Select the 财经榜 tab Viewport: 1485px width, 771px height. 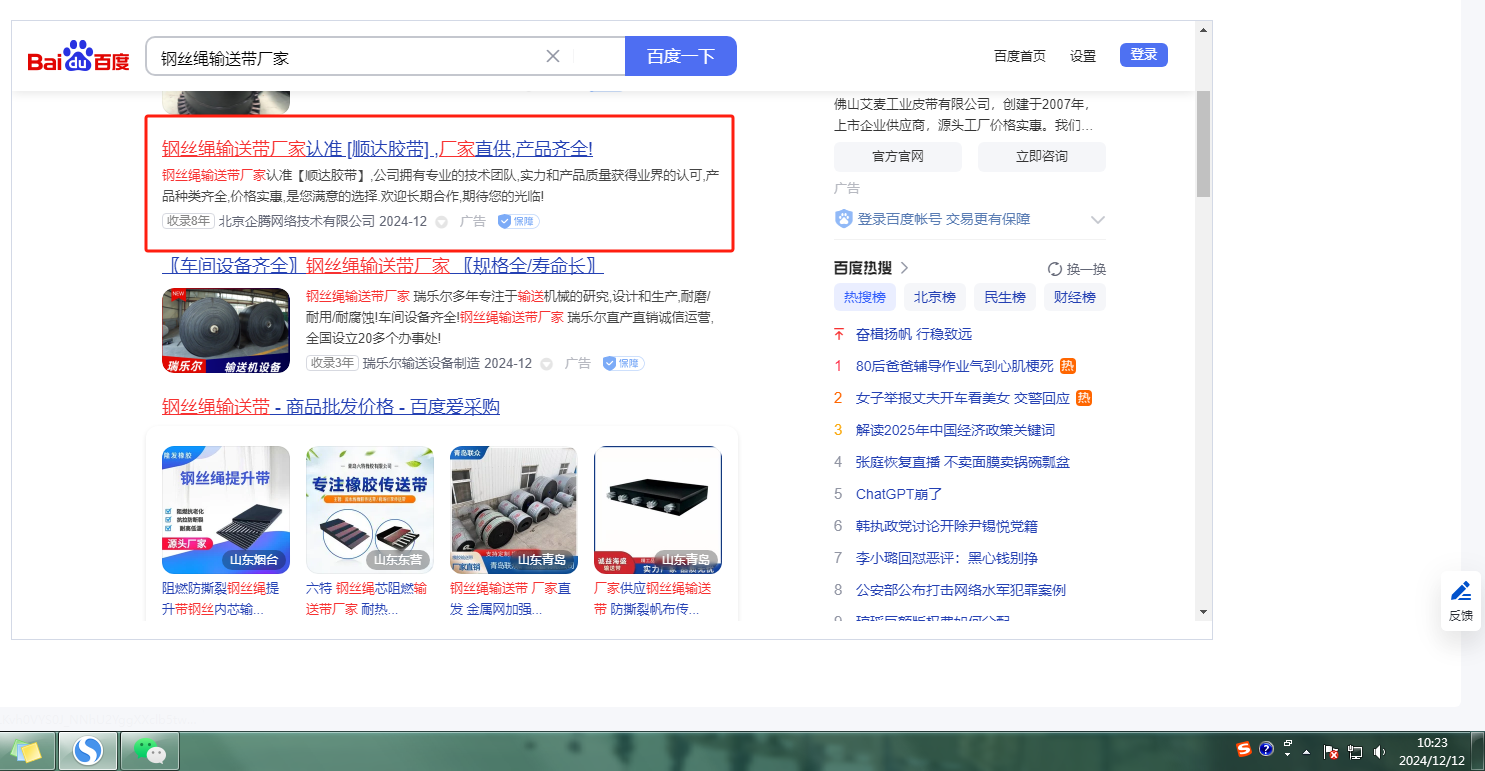pos(1075,297)
